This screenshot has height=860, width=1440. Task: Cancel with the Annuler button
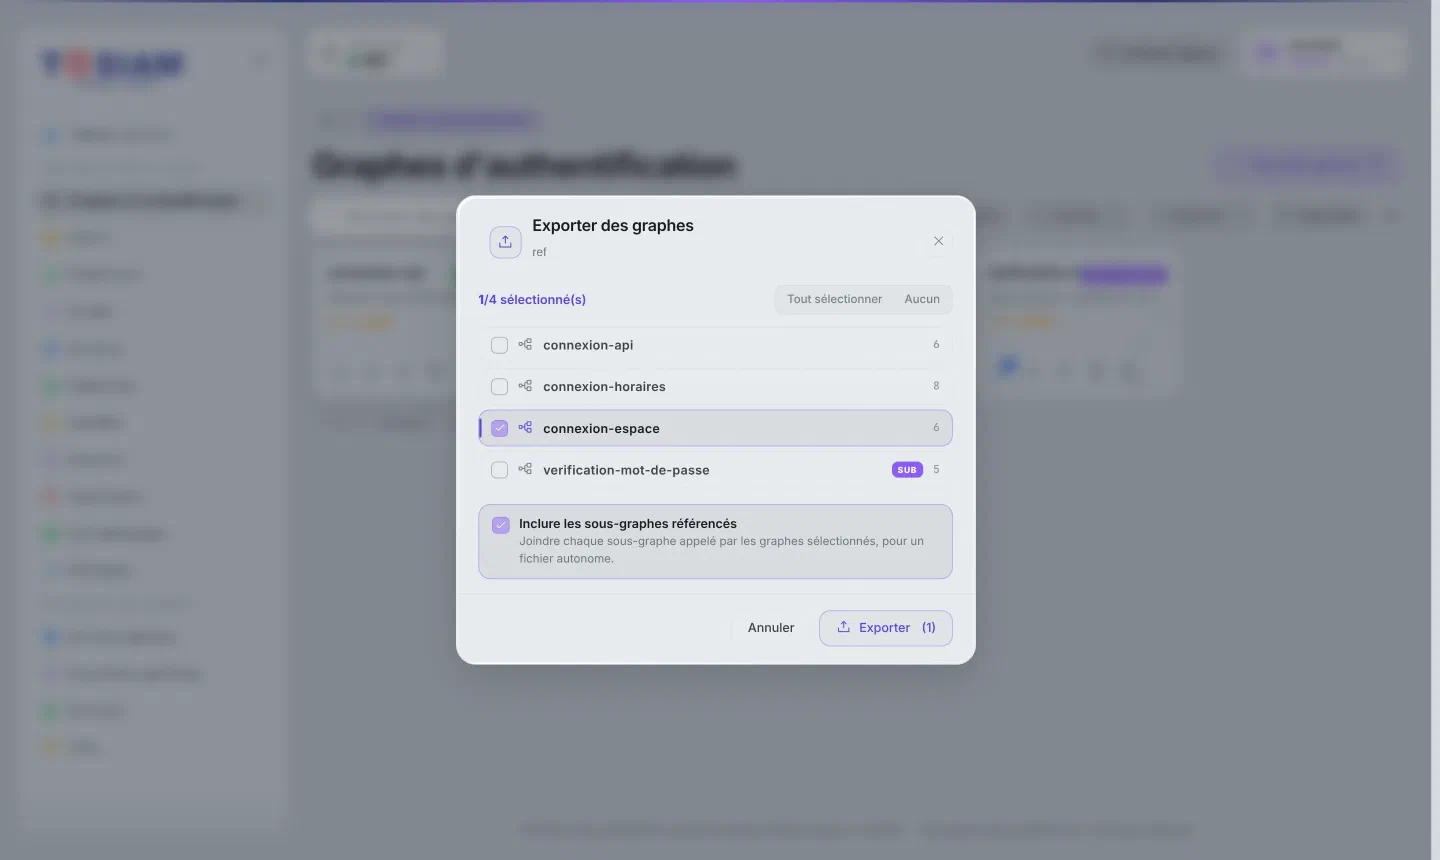click(x=771, y=628)
